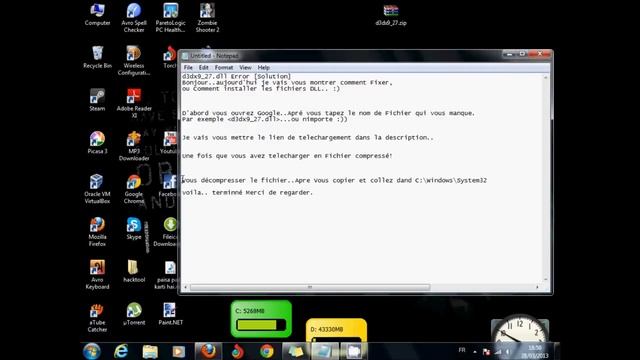Open Windows Media Player from taskbar

[x=178, y=351]
